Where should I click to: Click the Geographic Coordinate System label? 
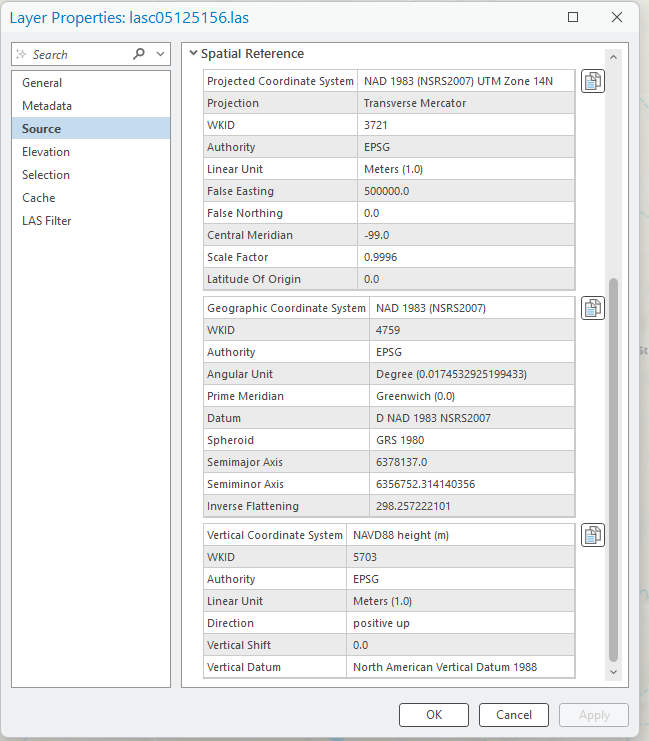pyautogui.click(x=286, y=308)
